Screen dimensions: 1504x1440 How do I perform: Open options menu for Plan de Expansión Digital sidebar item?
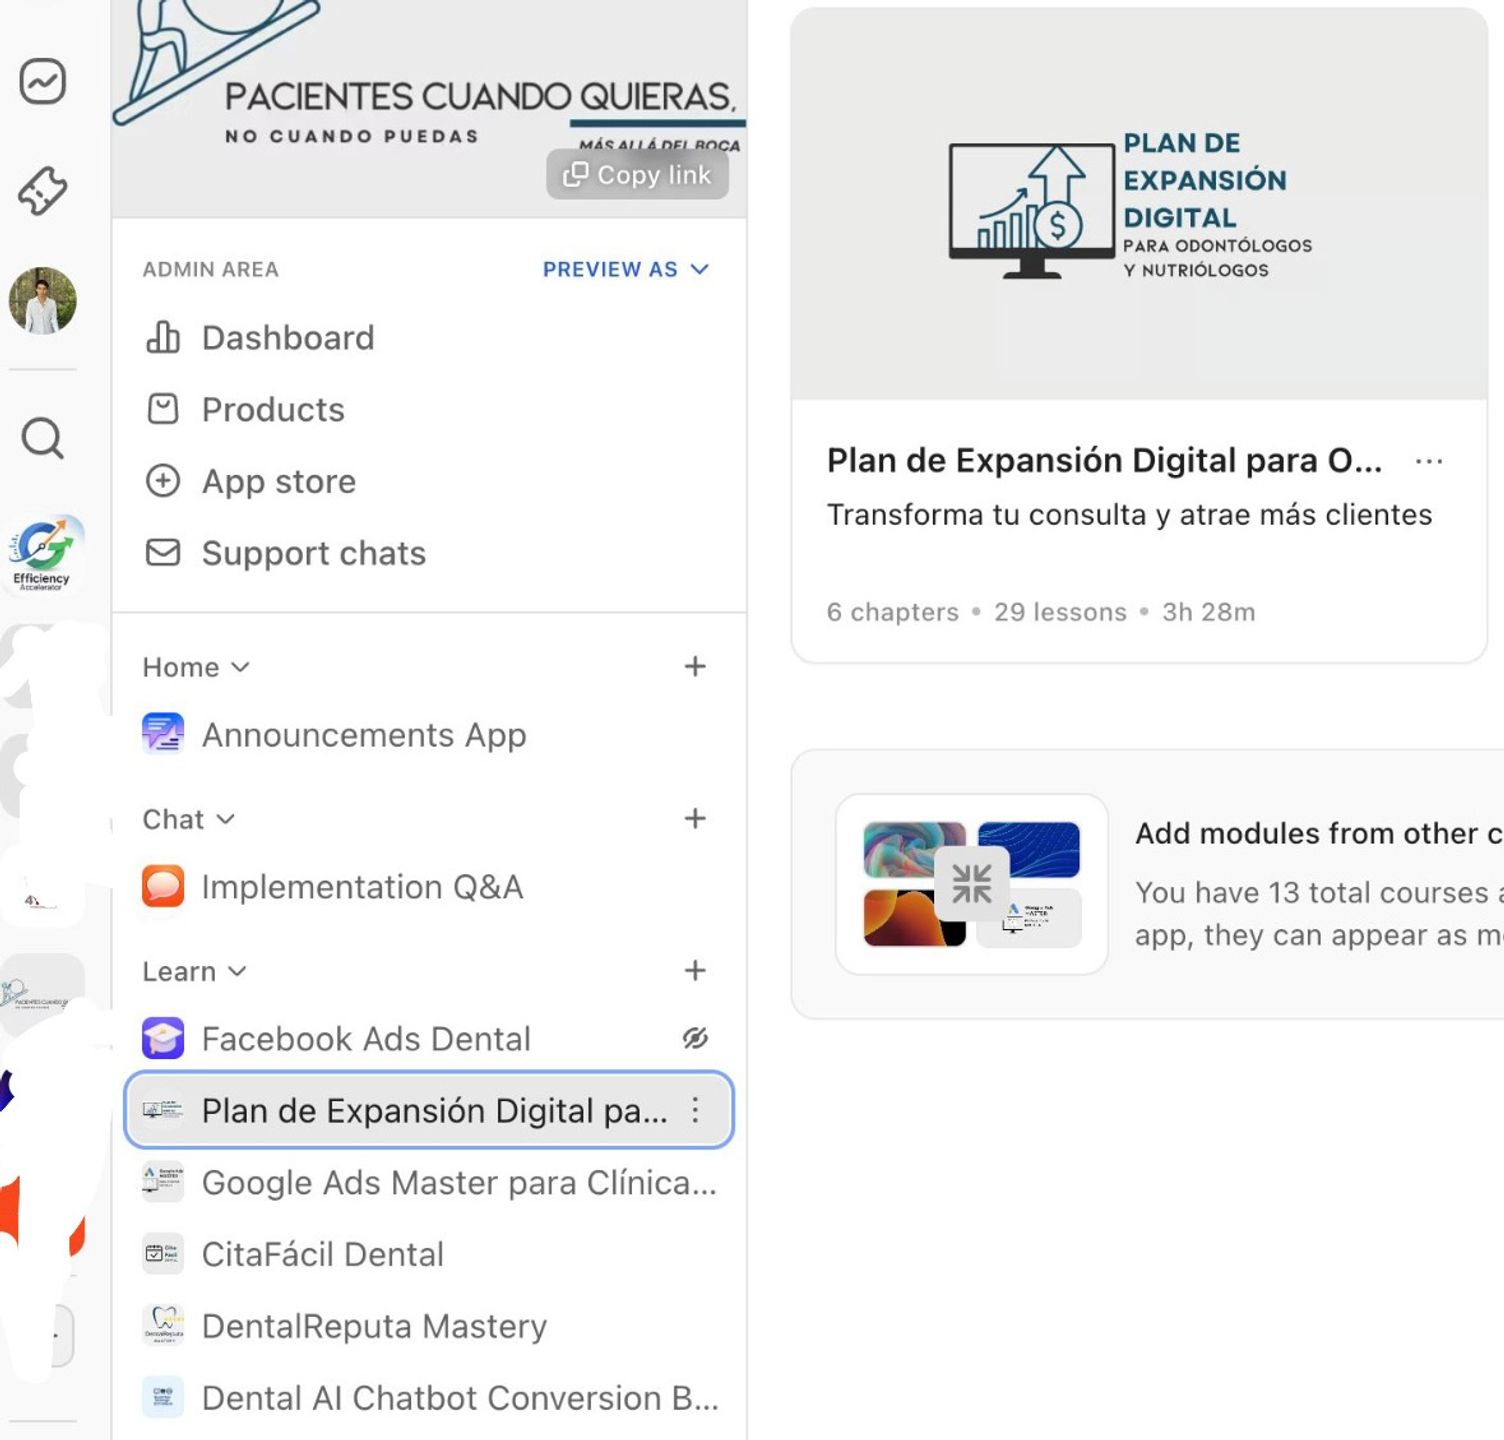[x=695, y=1110]
